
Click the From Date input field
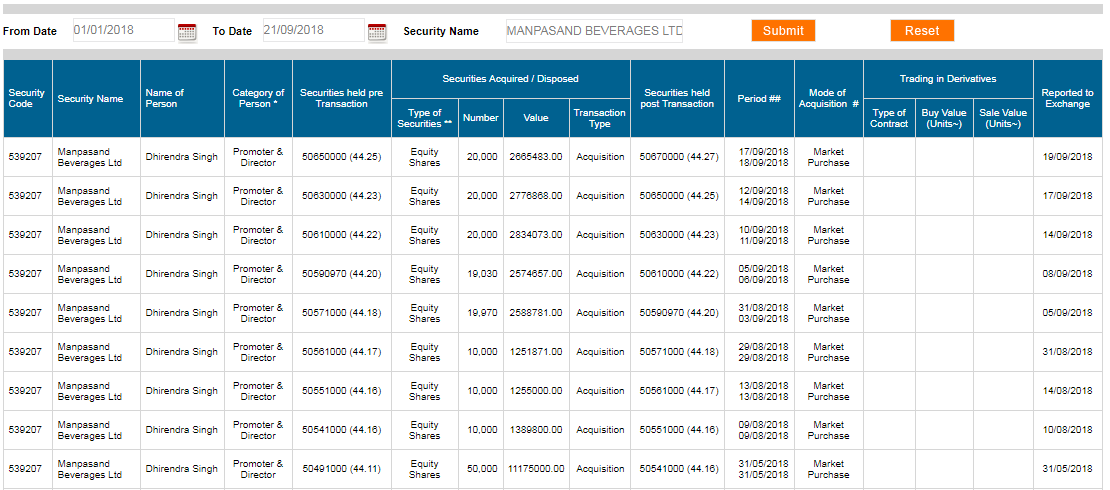click(x=123, y=30)
